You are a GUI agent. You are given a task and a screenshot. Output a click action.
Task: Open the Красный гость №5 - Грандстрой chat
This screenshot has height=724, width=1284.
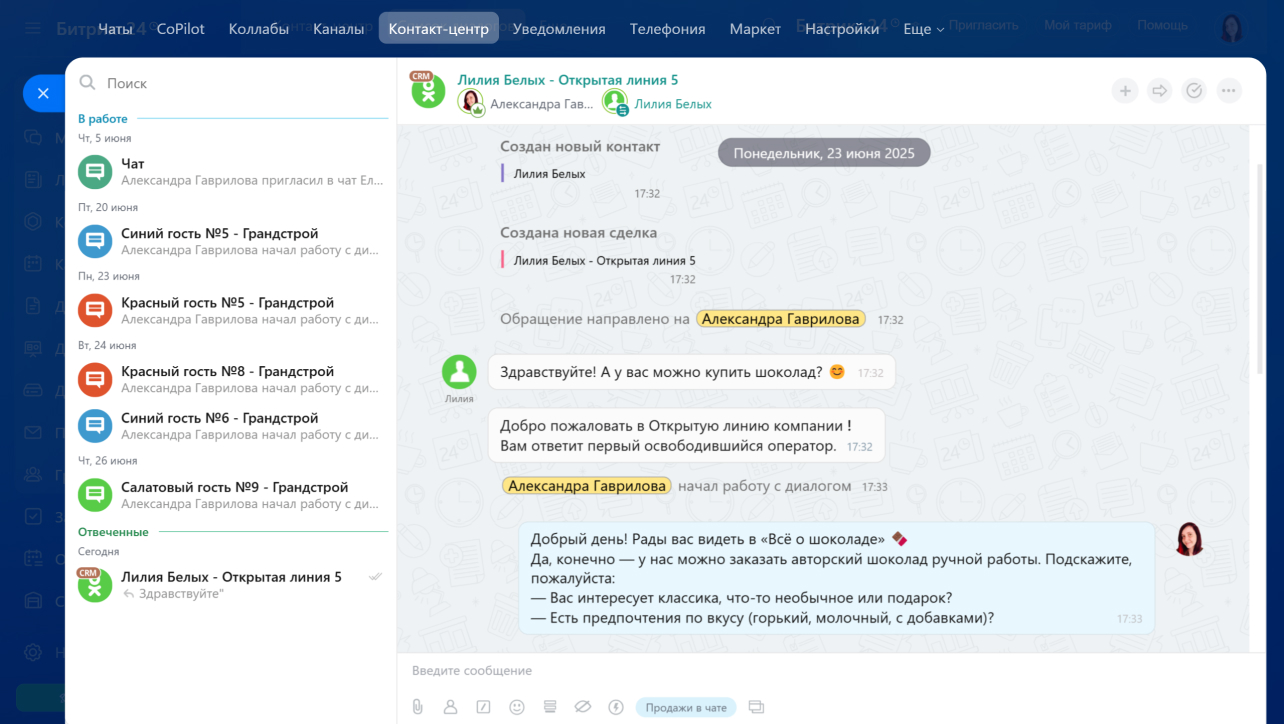coord(232,310)
